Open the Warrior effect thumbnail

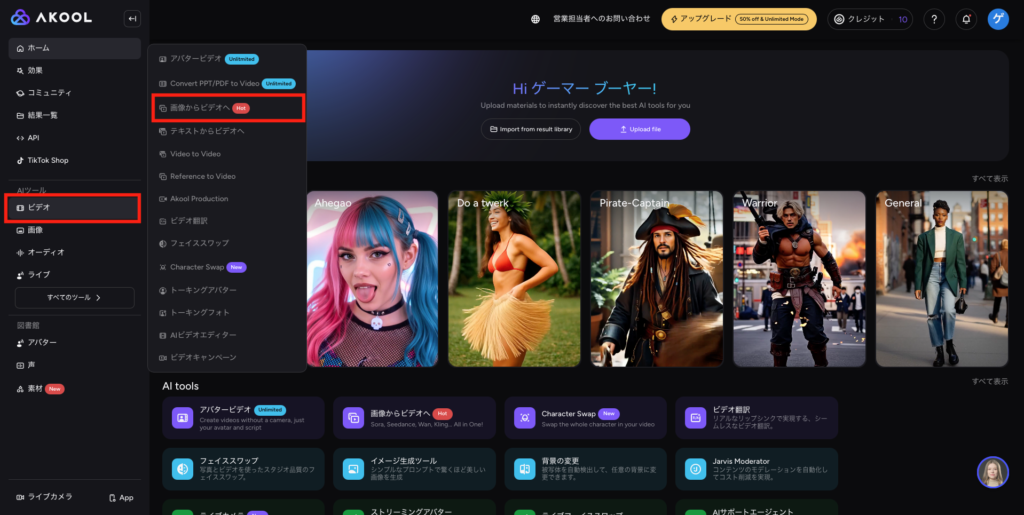tap(799, 279)
